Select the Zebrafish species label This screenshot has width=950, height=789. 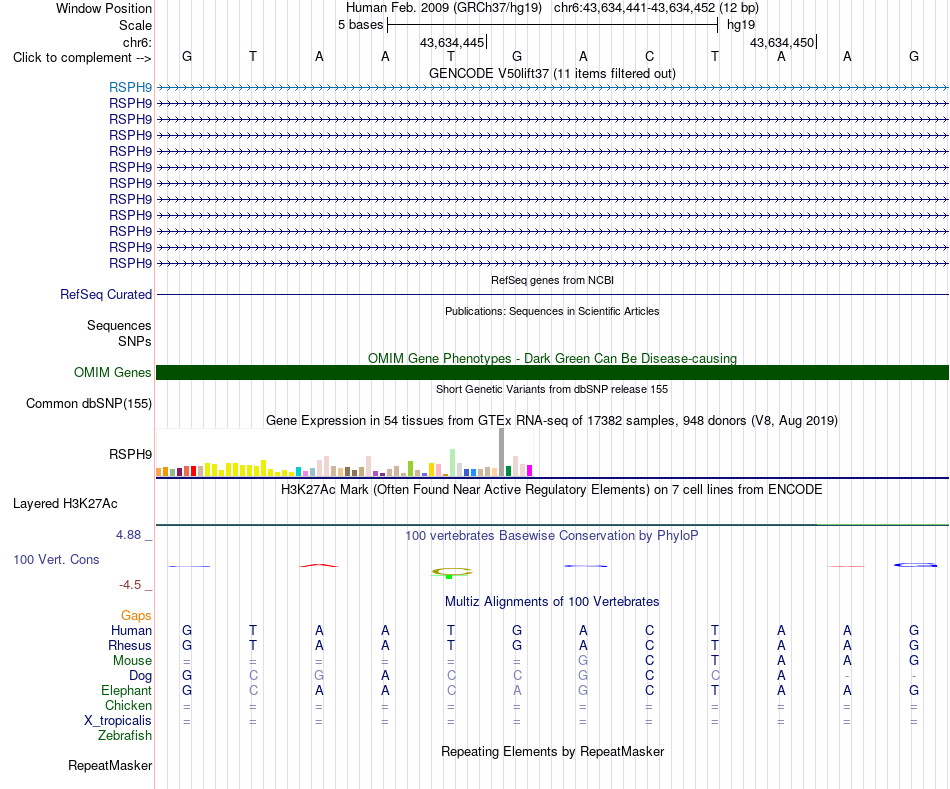[x=125, y=736]
